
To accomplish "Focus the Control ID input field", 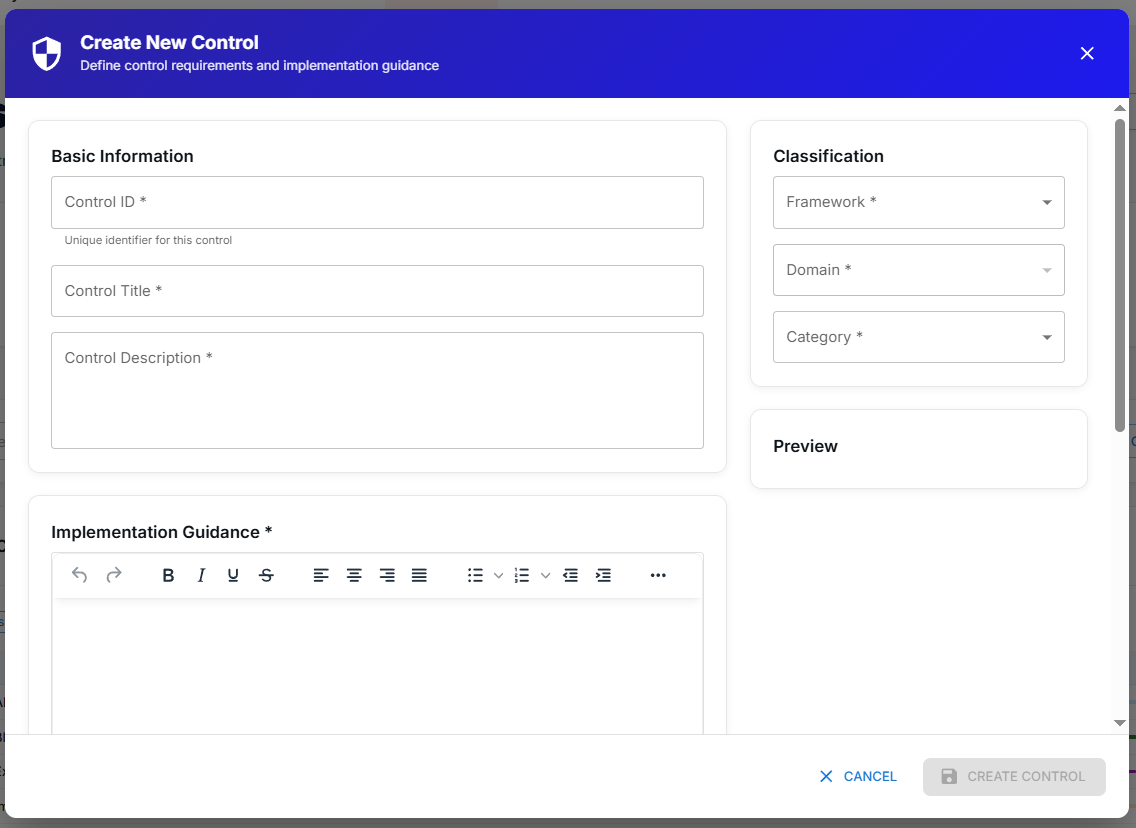I will tap(377, 203).
